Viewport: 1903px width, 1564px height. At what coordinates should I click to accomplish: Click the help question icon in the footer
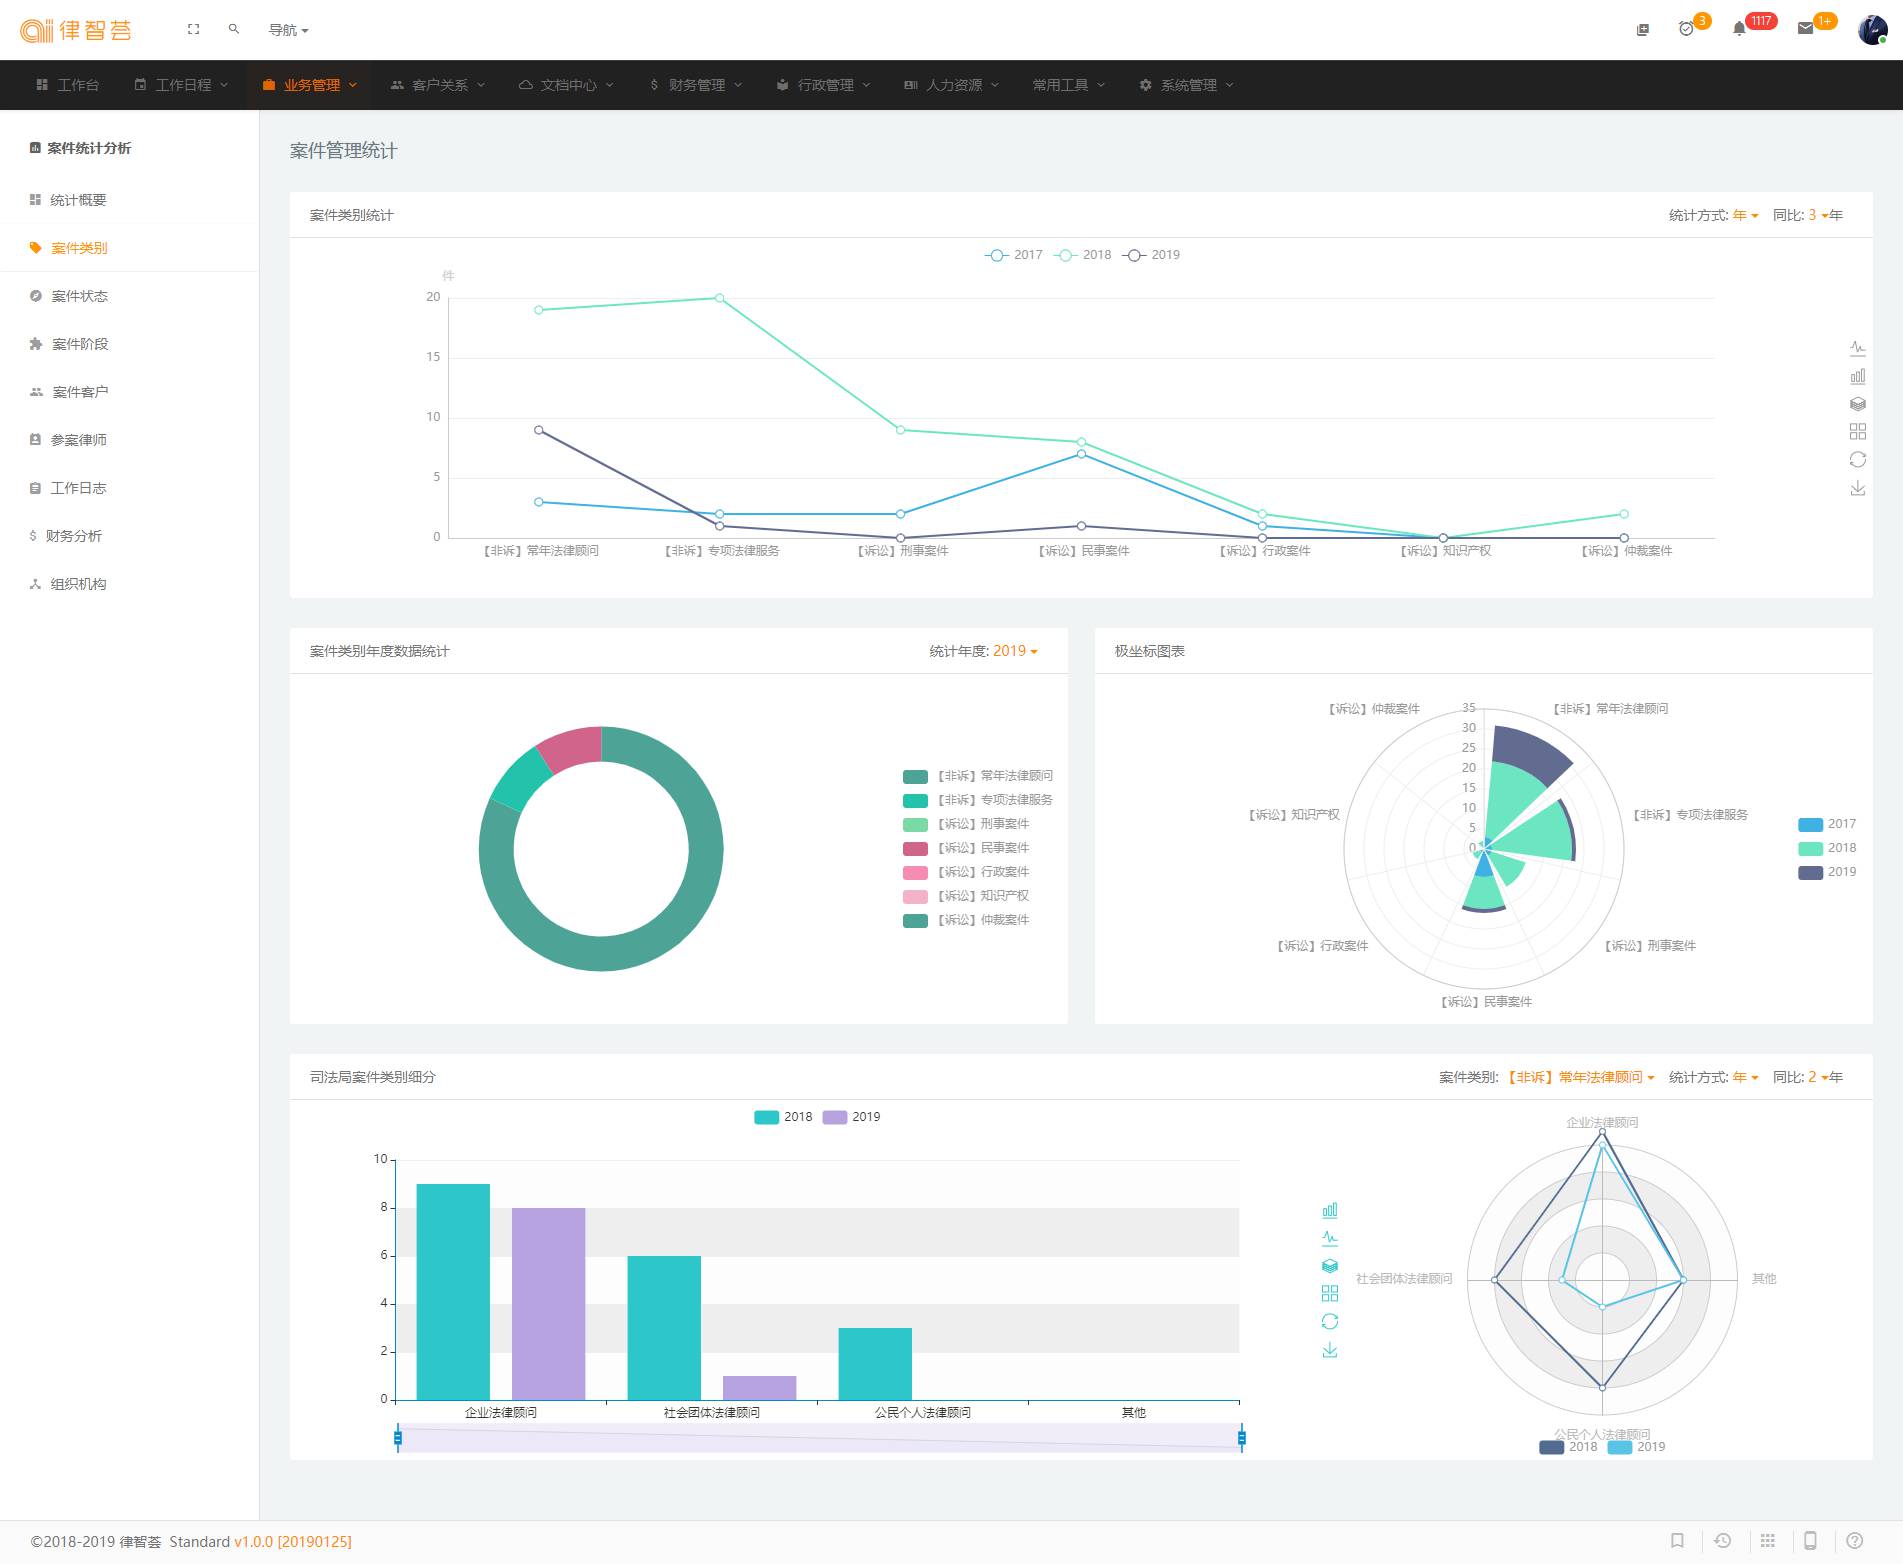1854,1541
